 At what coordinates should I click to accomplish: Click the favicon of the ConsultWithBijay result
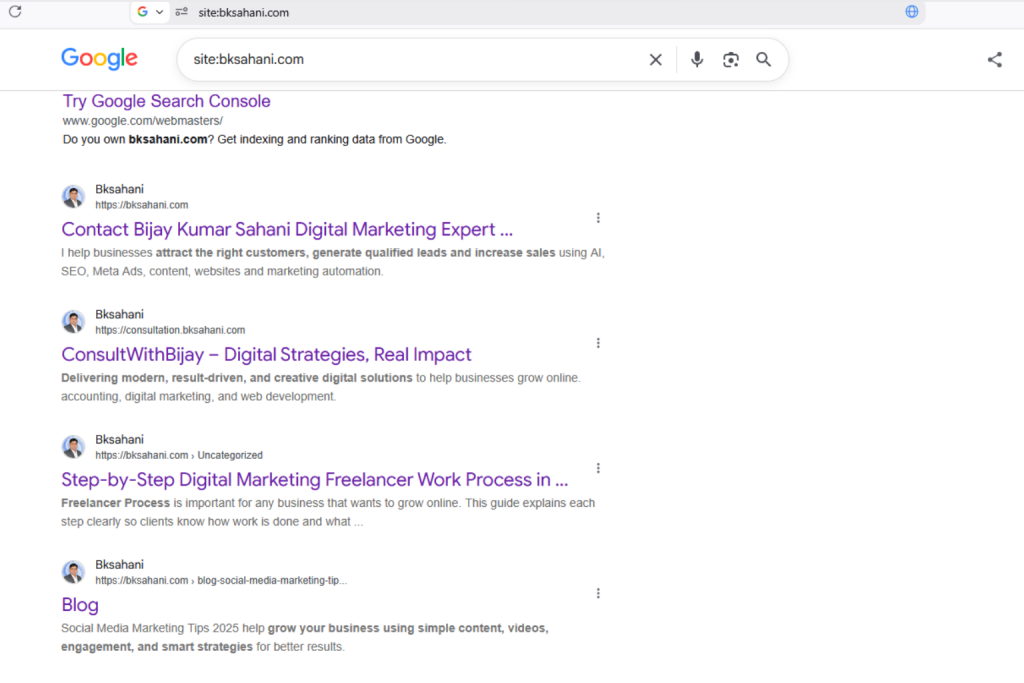coord(73,322)
